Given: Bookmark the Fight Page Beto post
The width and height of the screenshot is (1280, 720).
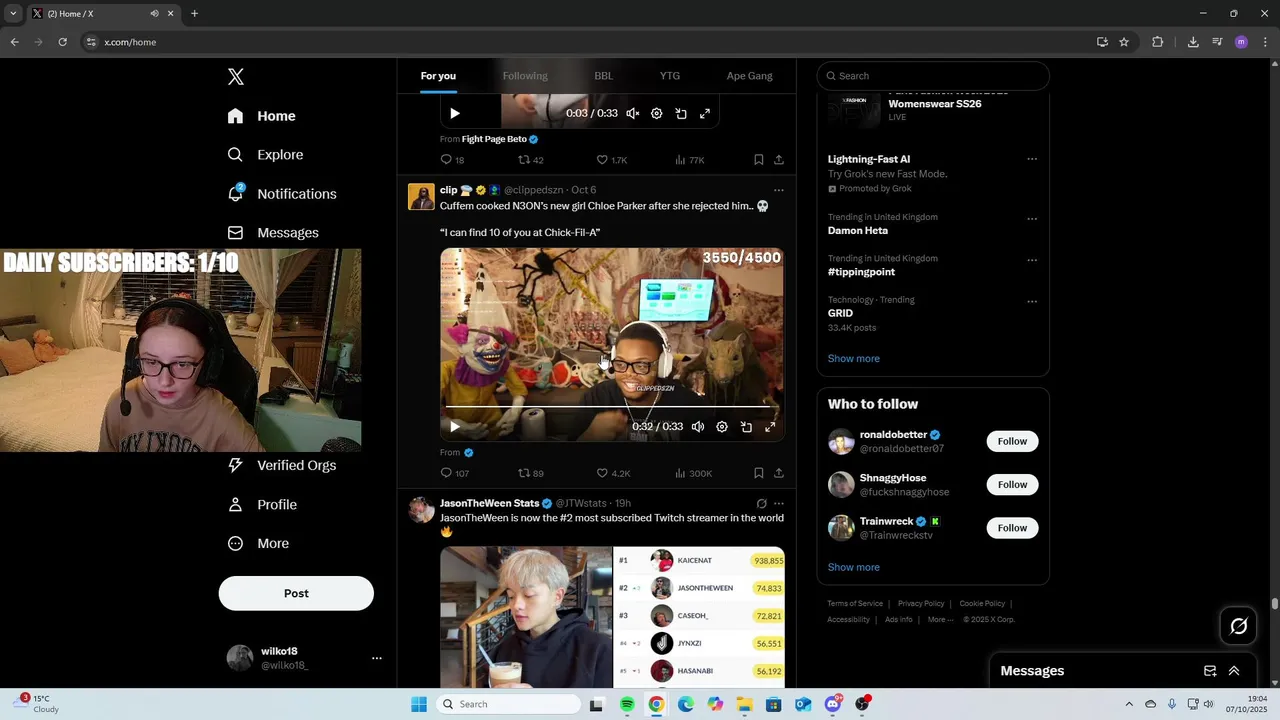Looking at the screenshot, I should (x=759, y=160).
